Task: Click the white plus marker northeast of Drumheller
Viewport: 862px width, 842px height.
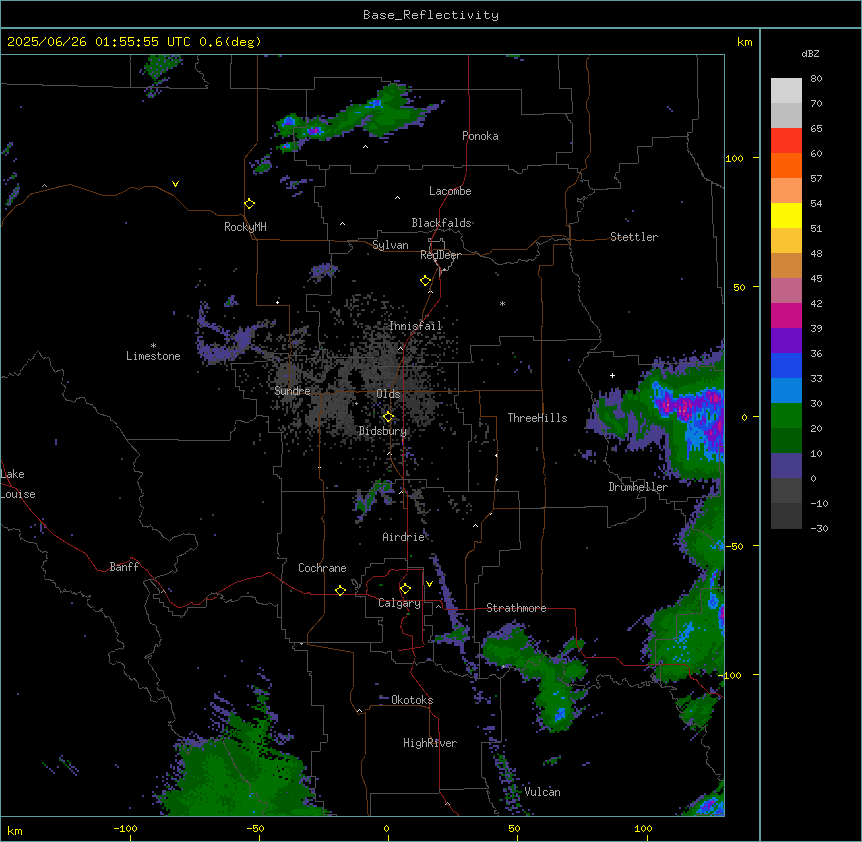Action: coord(612,375)
